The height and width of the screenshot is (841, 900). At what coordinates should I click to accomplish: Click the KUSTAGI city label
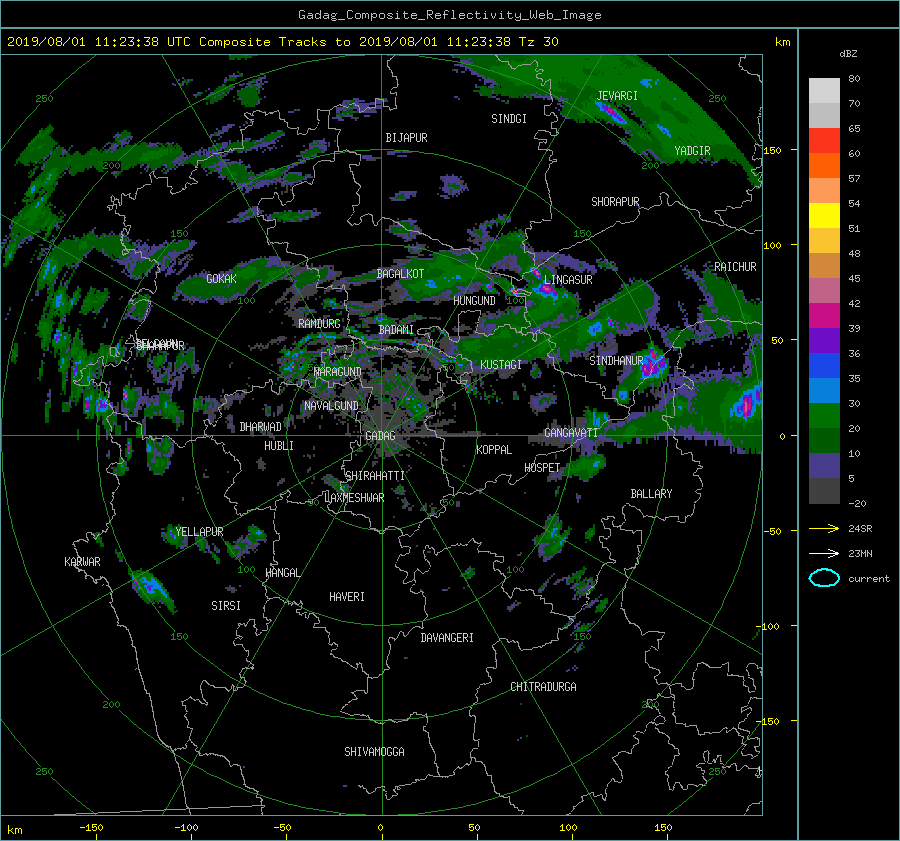(501, 365)
